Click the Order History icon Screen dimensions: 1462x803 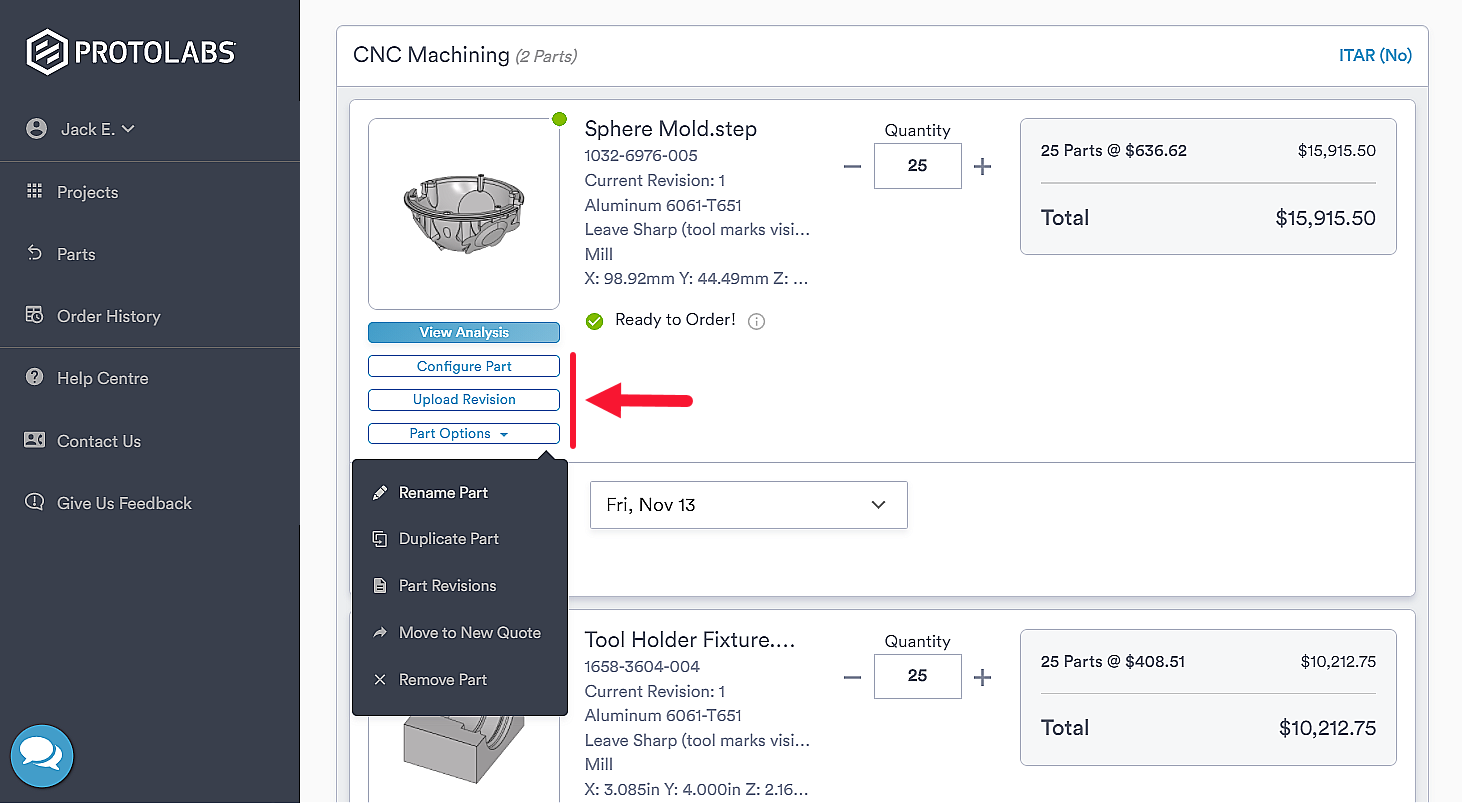[x=35, y=315]
